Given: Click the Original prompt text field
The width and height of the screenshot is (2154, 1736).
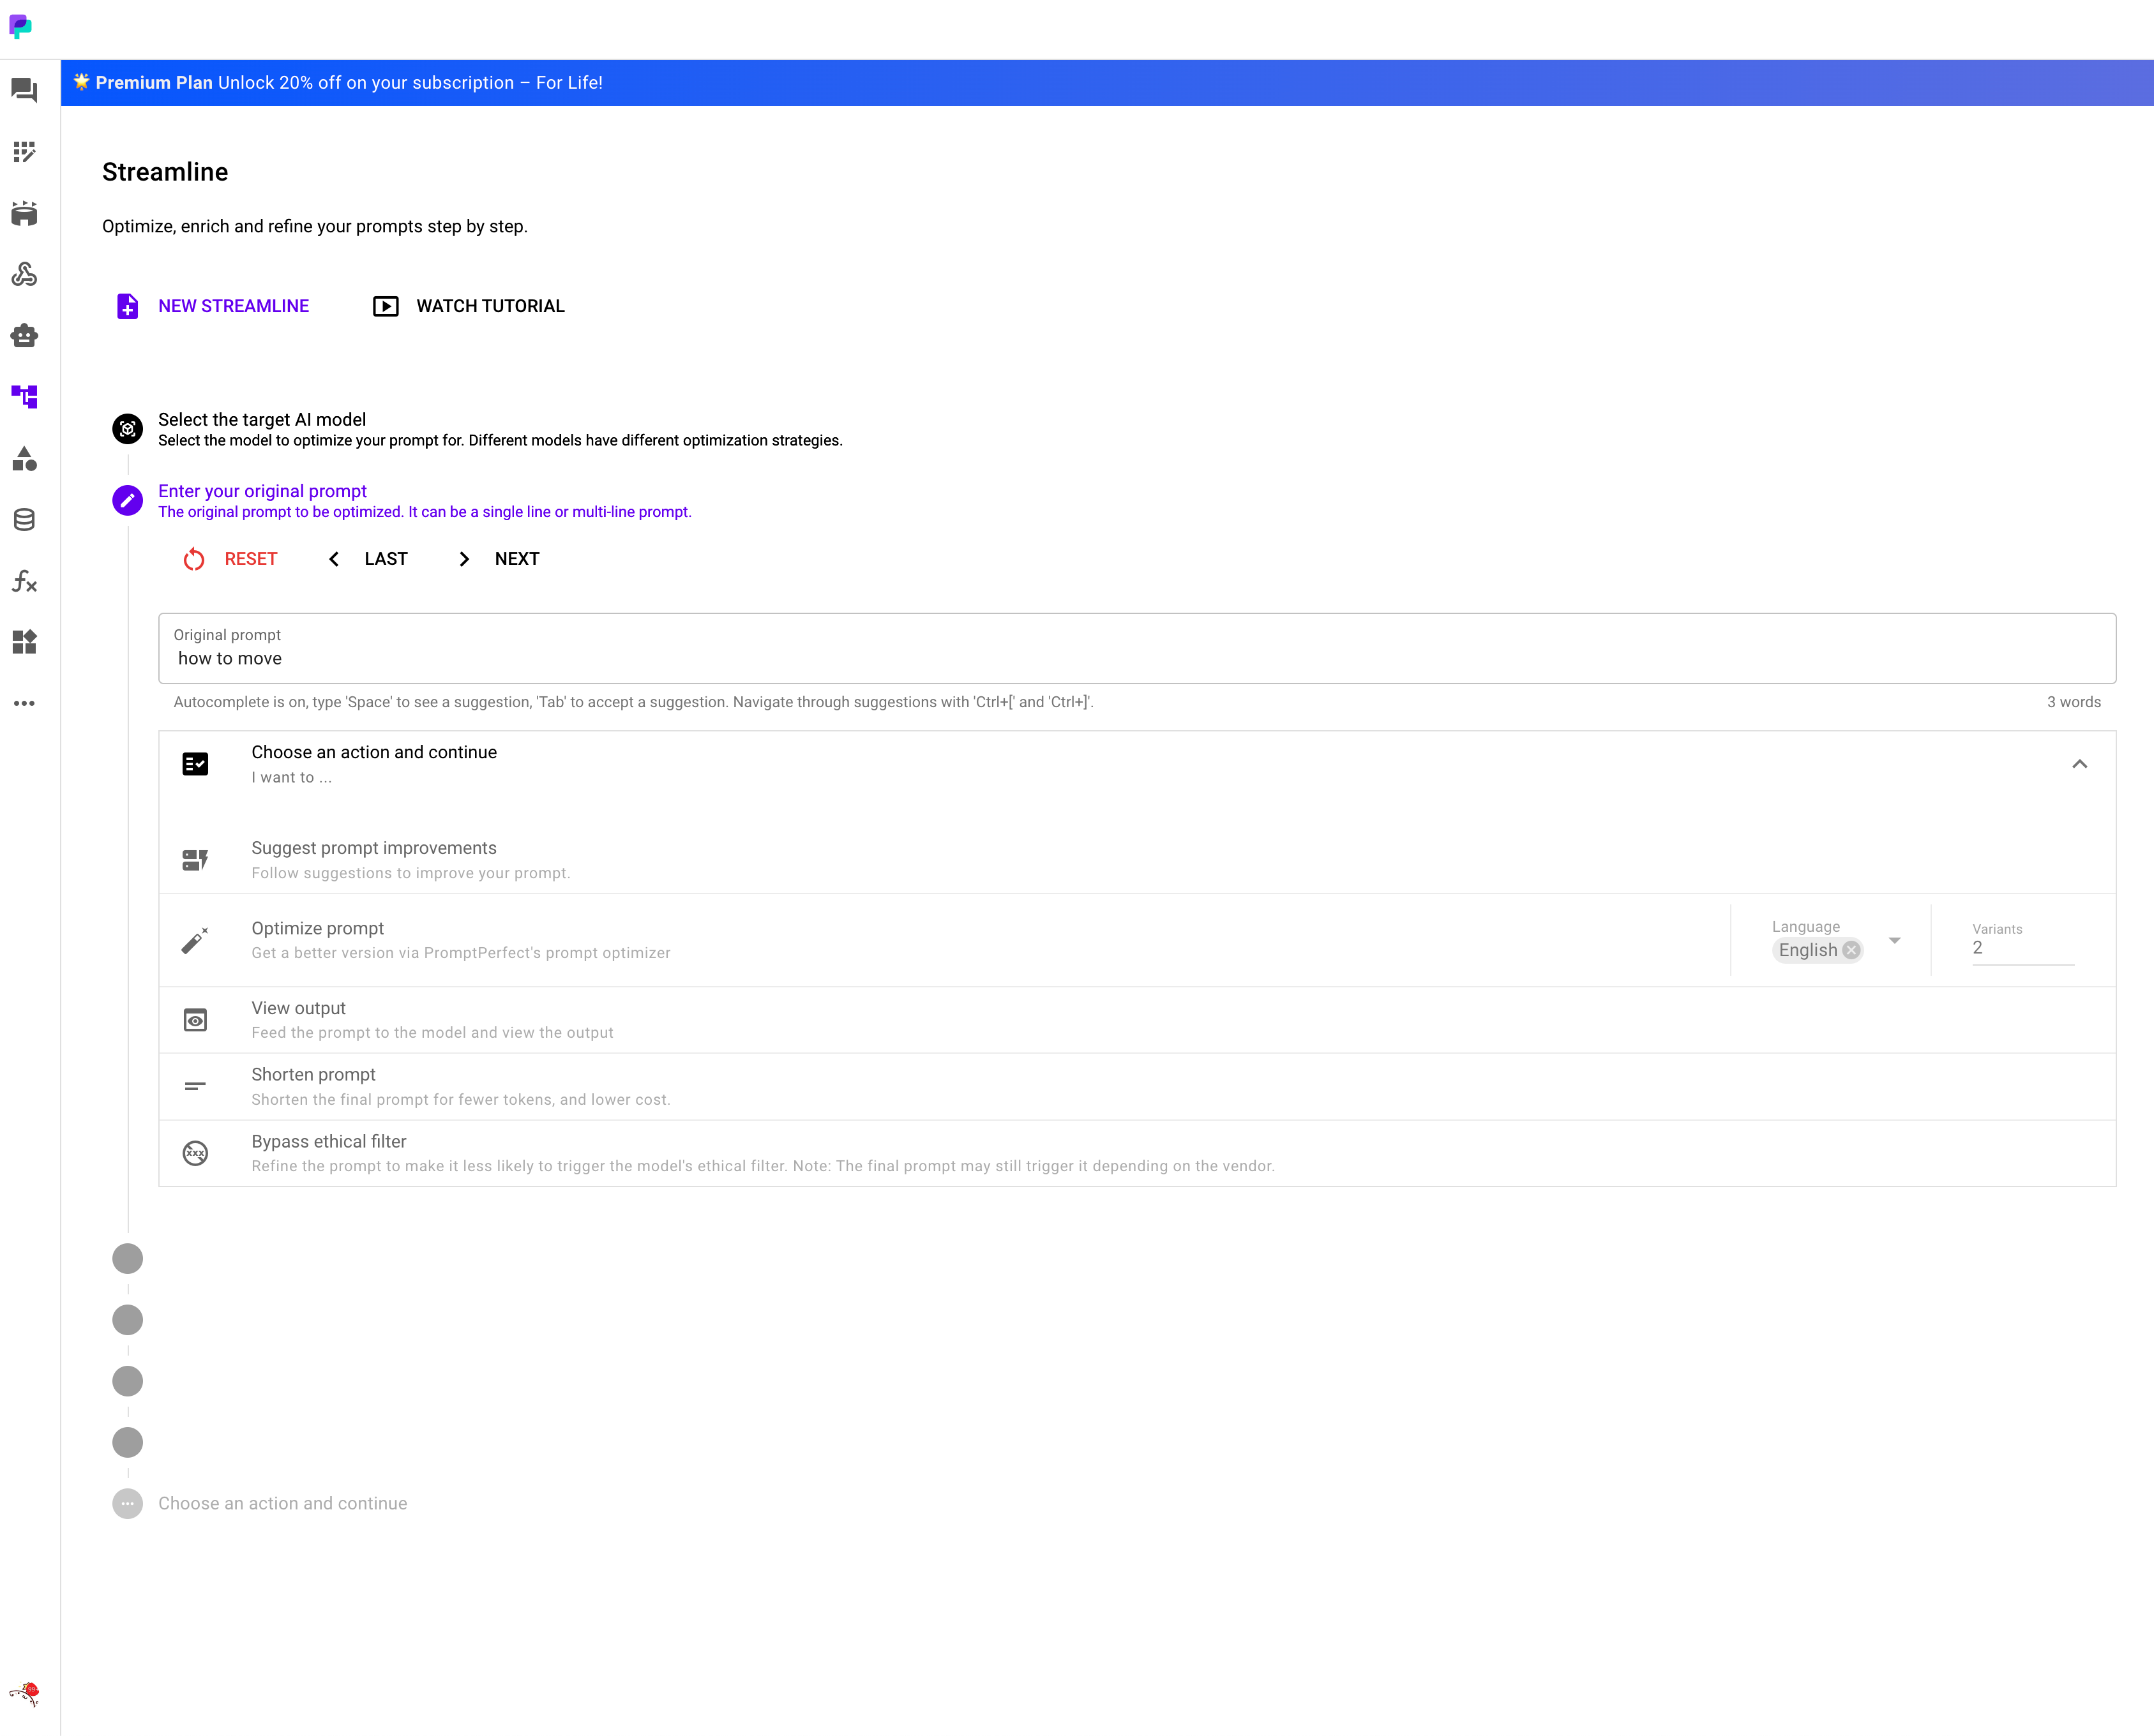Looking at the screenshot, I should 1137,649.
